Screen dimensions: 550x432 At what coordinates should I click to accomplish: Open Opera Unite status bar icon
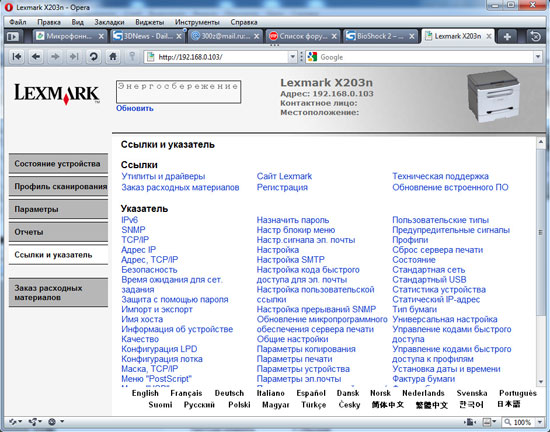[x=35, y=421]
